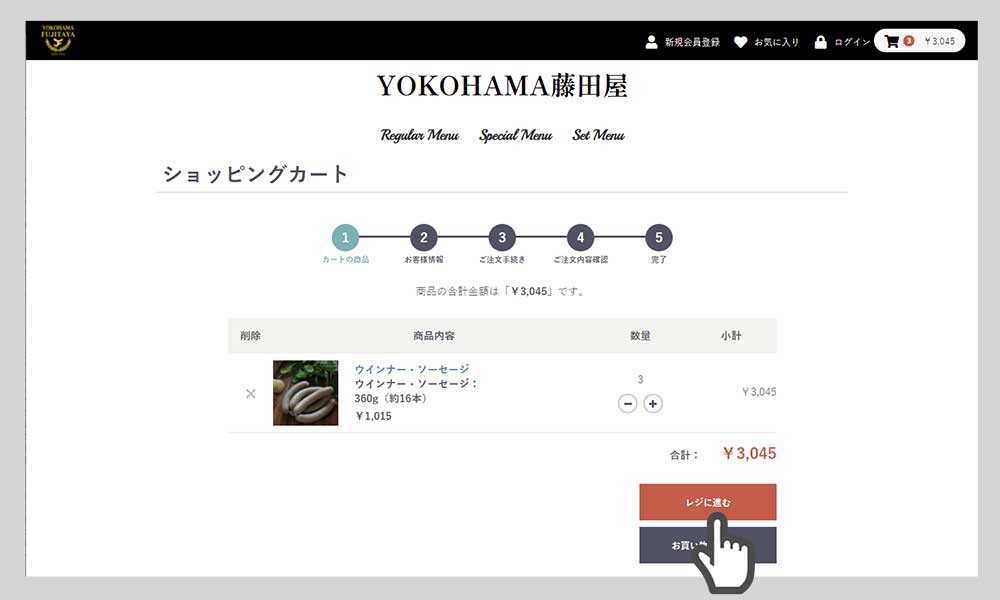Click the login padlock icon
This screenshot has height=600, width=1000.
coord(821,42)
